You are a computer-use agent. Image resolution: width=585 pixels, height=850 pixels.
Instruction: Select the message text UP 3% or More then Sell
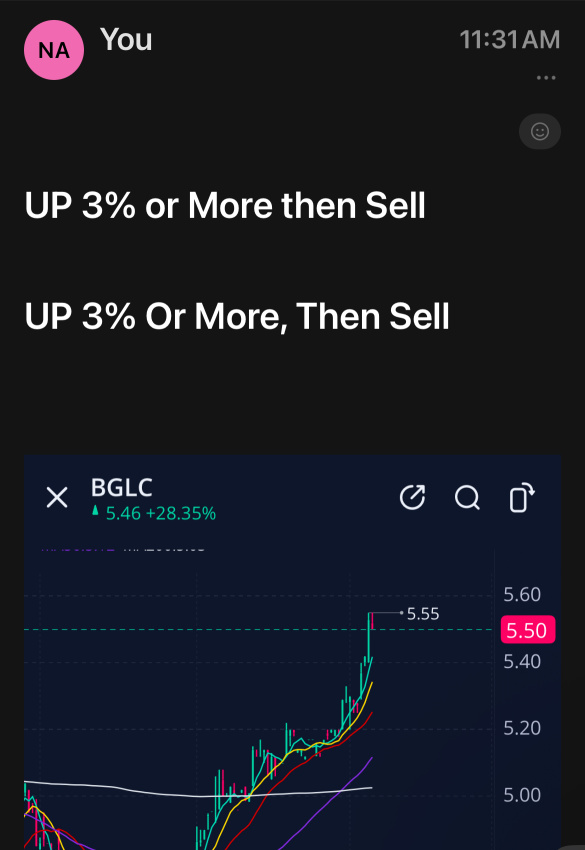225,205
